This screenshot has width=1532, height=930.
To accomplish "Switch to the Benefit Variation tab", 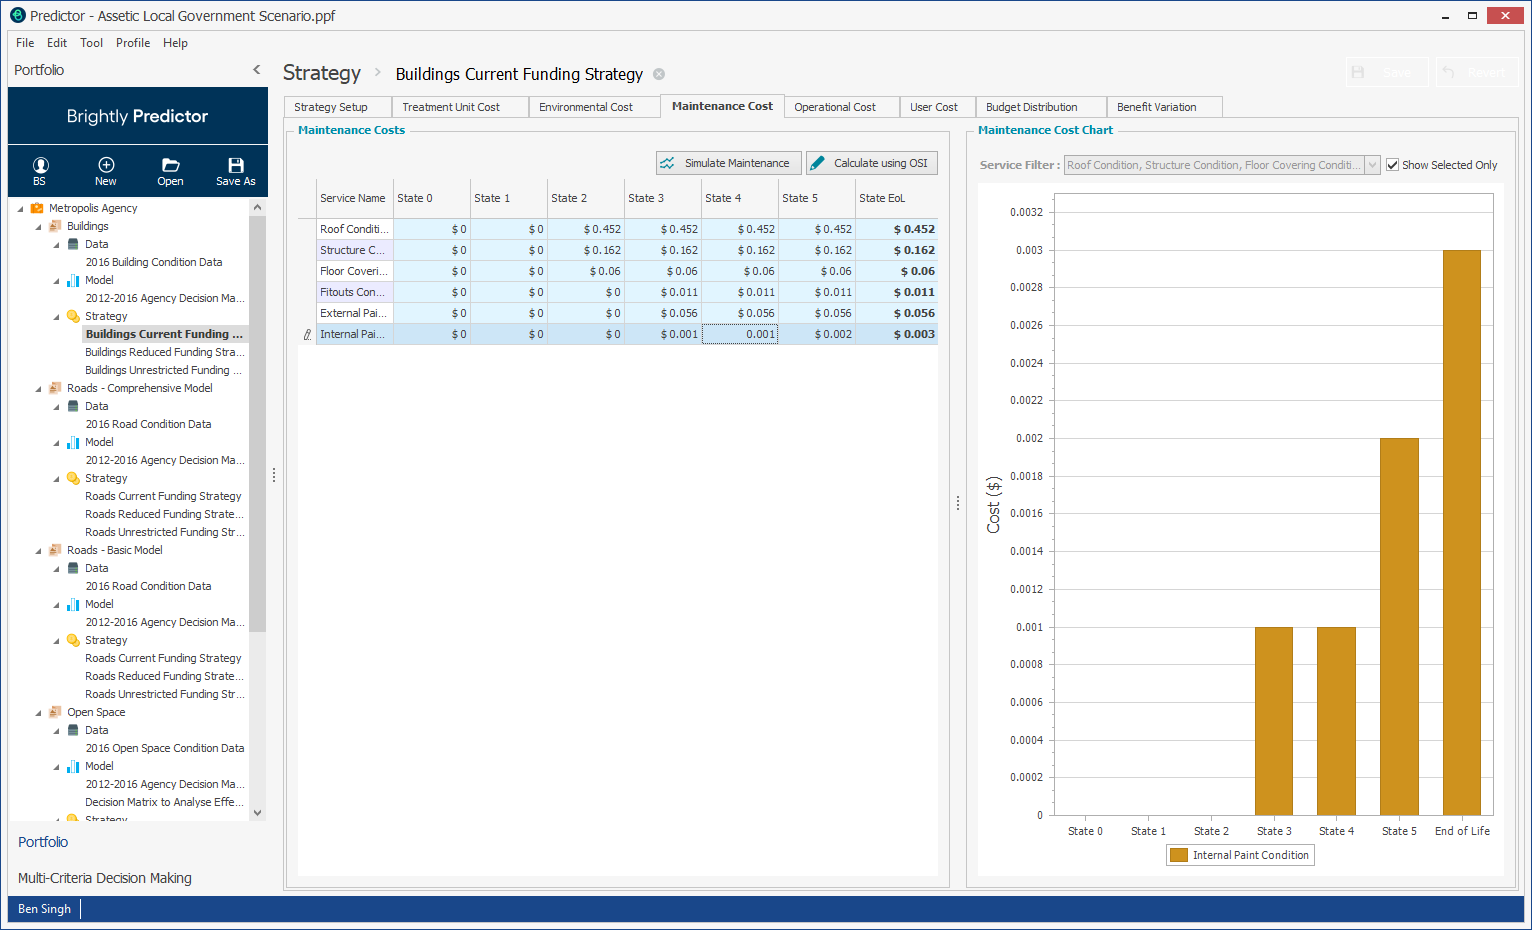I will [x=1164, y=107].
